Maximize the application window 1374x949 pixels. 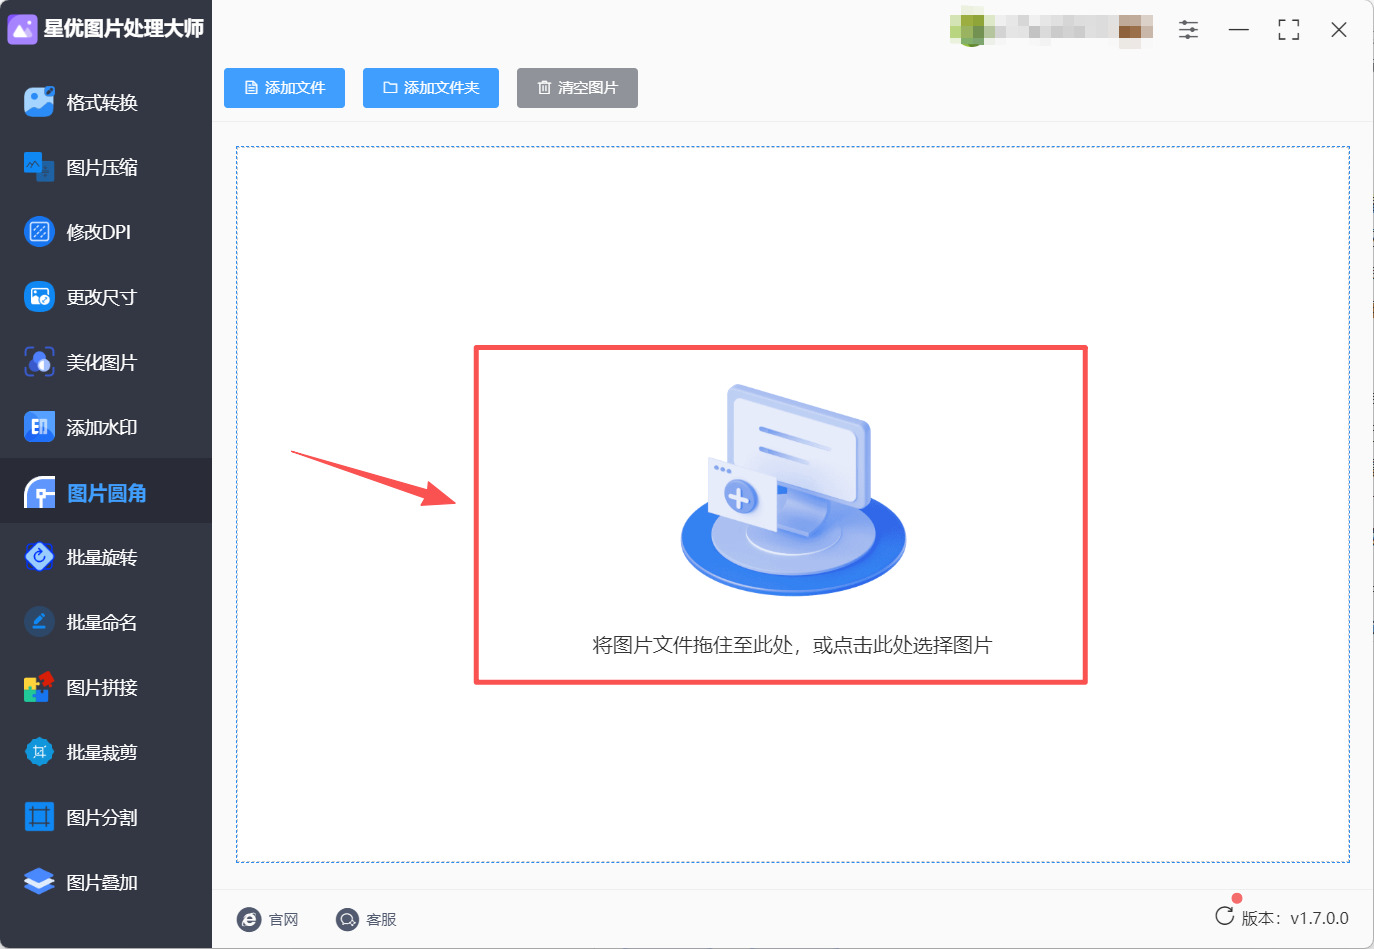coord(1289,30)
